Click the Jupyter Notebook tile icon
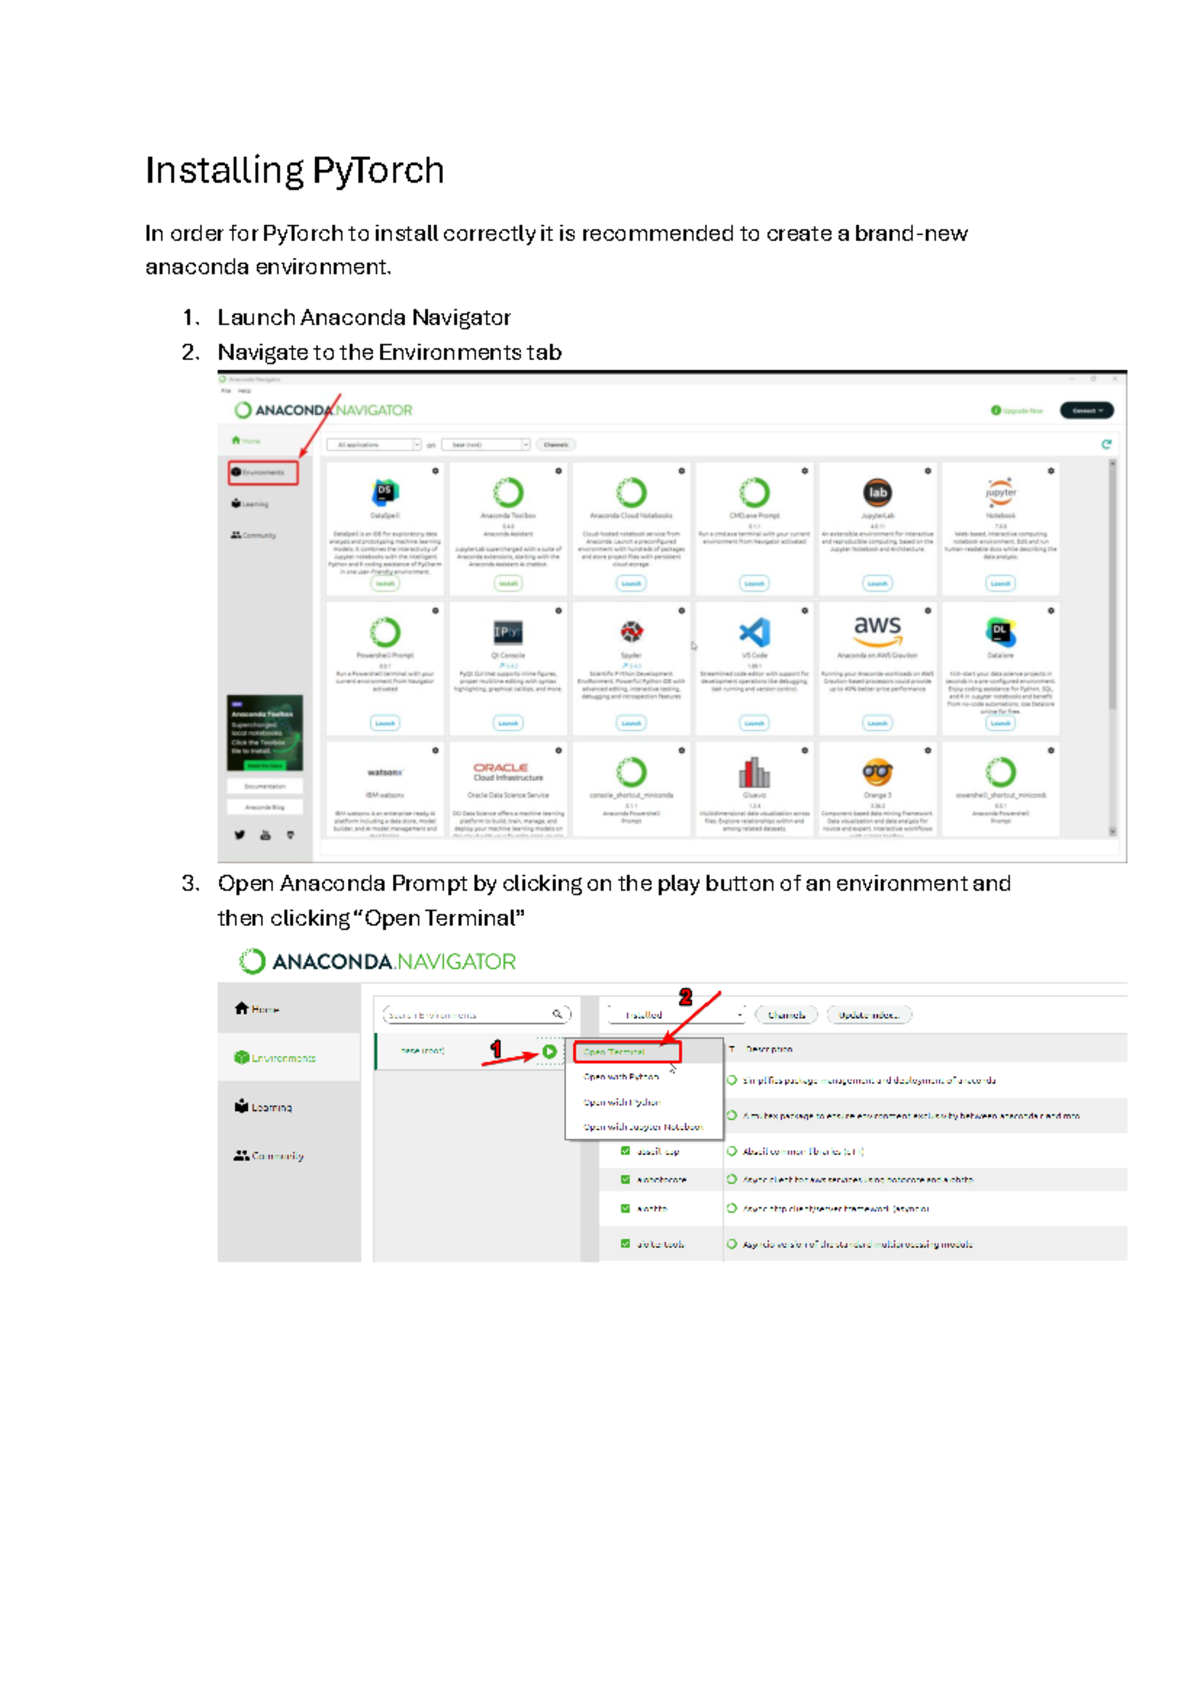The width and height of the screenshot is (1200, 1696). click(x=1000, y=492)
